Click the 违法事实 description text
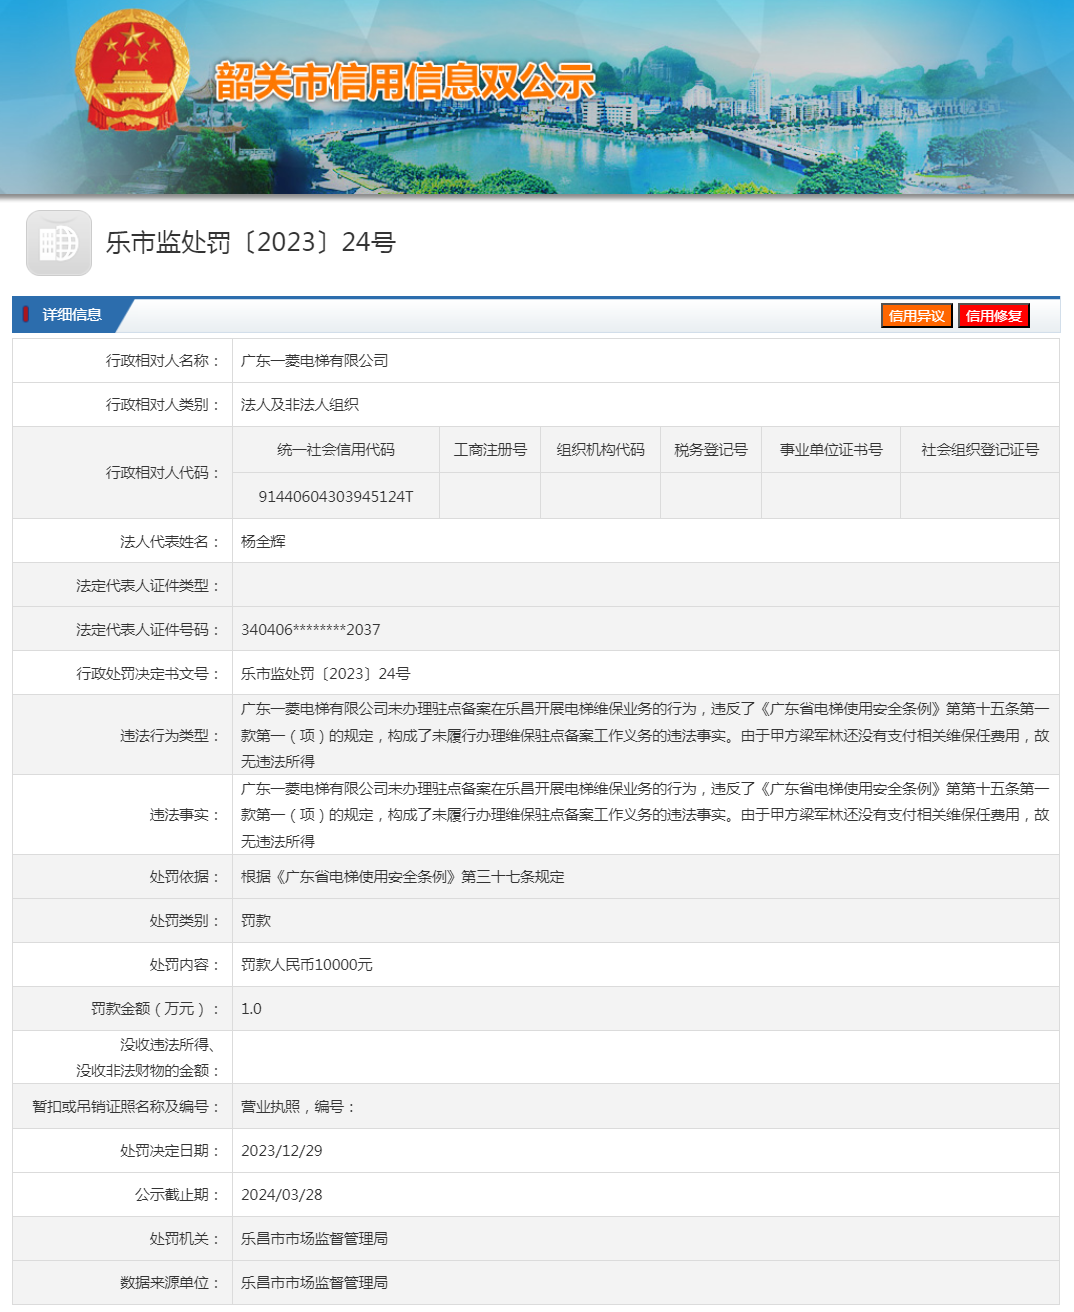The height and width of the screenshot is (1312, 1074). tap(645, 815)
